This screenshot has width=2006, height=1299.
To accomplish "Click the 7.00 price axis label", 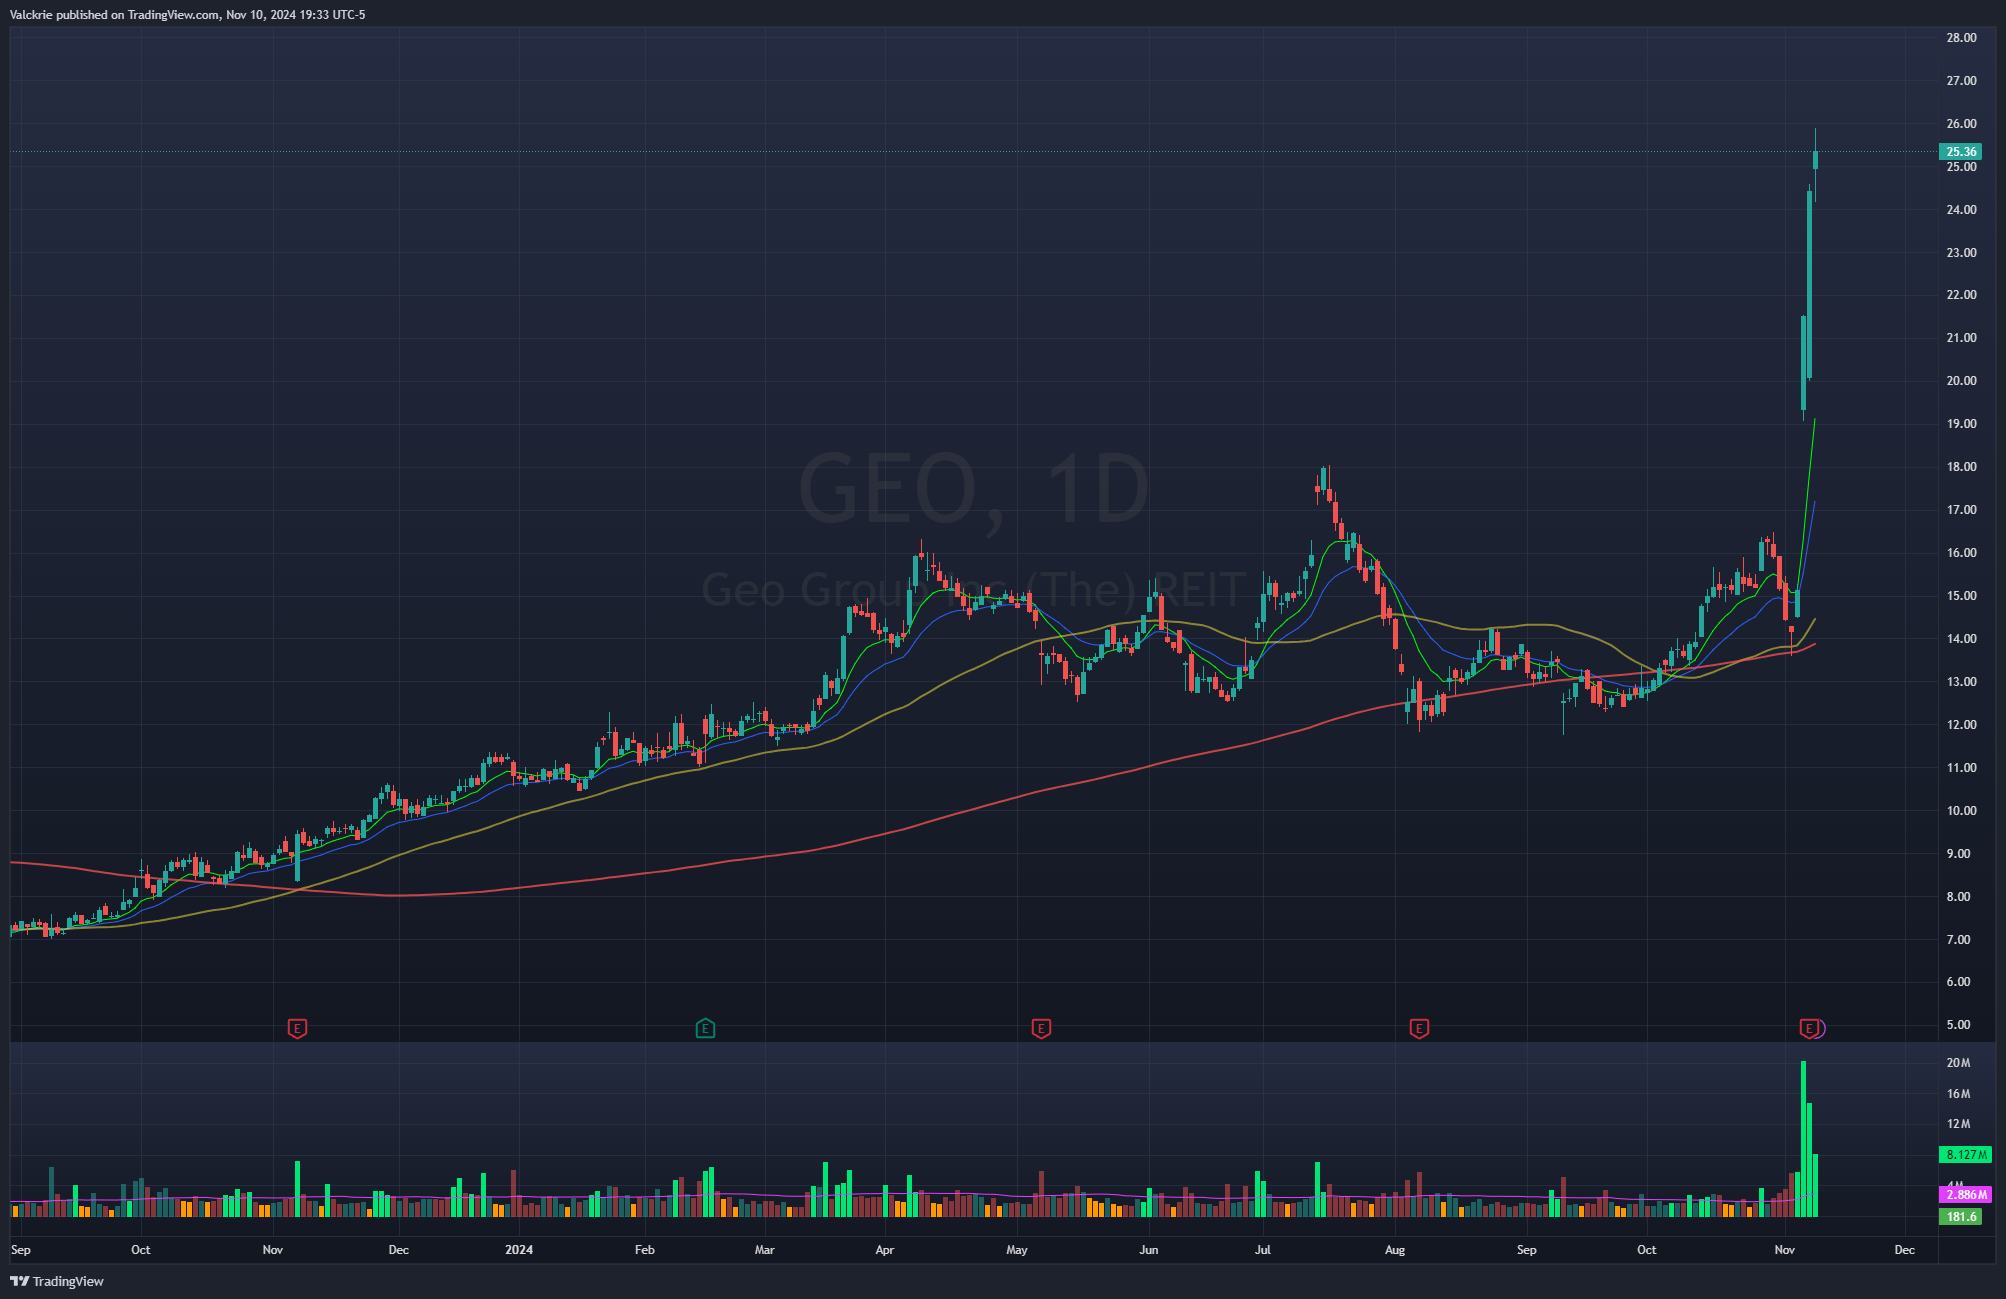I will click(x=1958, y=940).
